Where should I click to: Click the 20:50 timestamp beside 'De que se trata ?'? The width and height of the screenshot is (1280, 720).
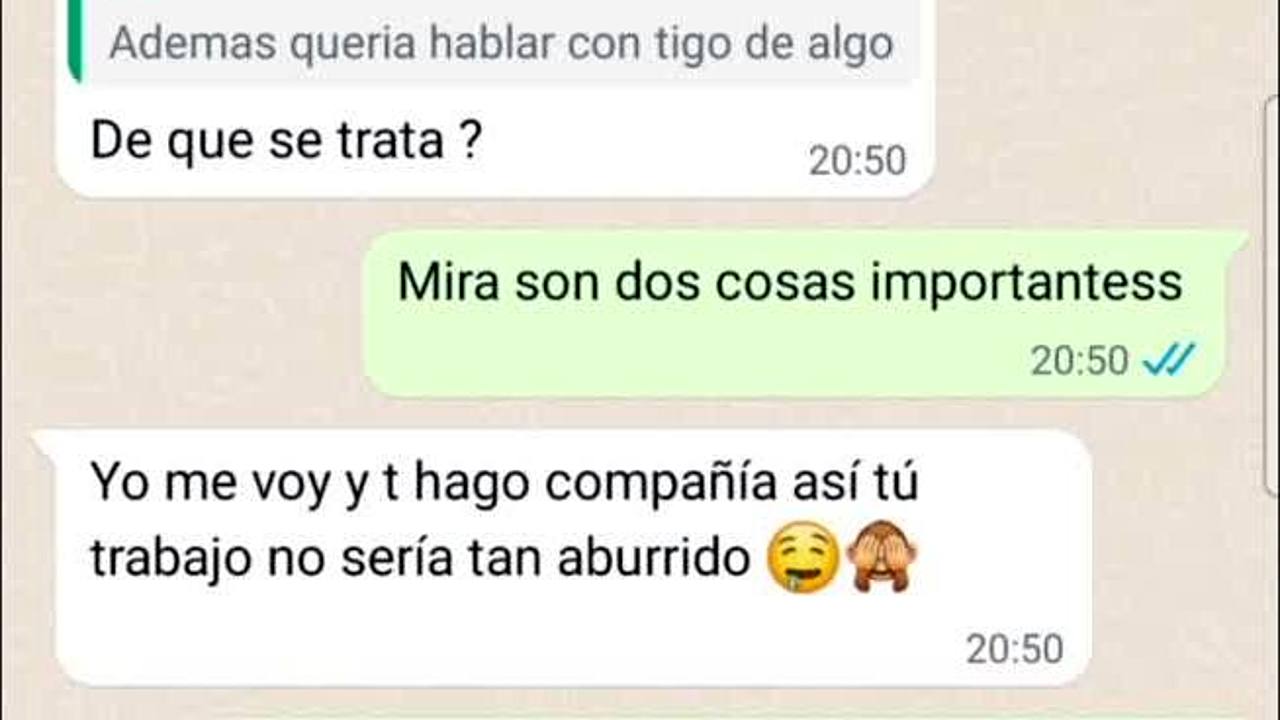pos(857,161)
